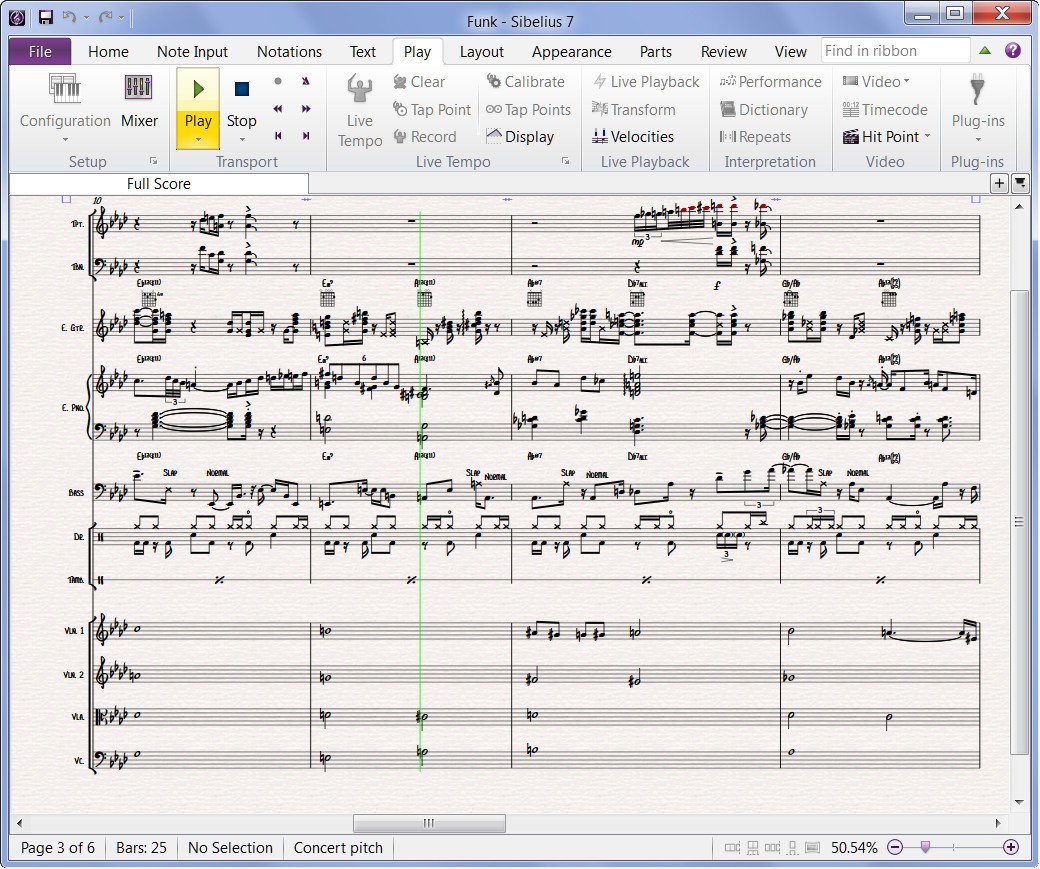The image size is (1040, 869).
Task: Switch to the Home tab
Action: tap(108, 52)
